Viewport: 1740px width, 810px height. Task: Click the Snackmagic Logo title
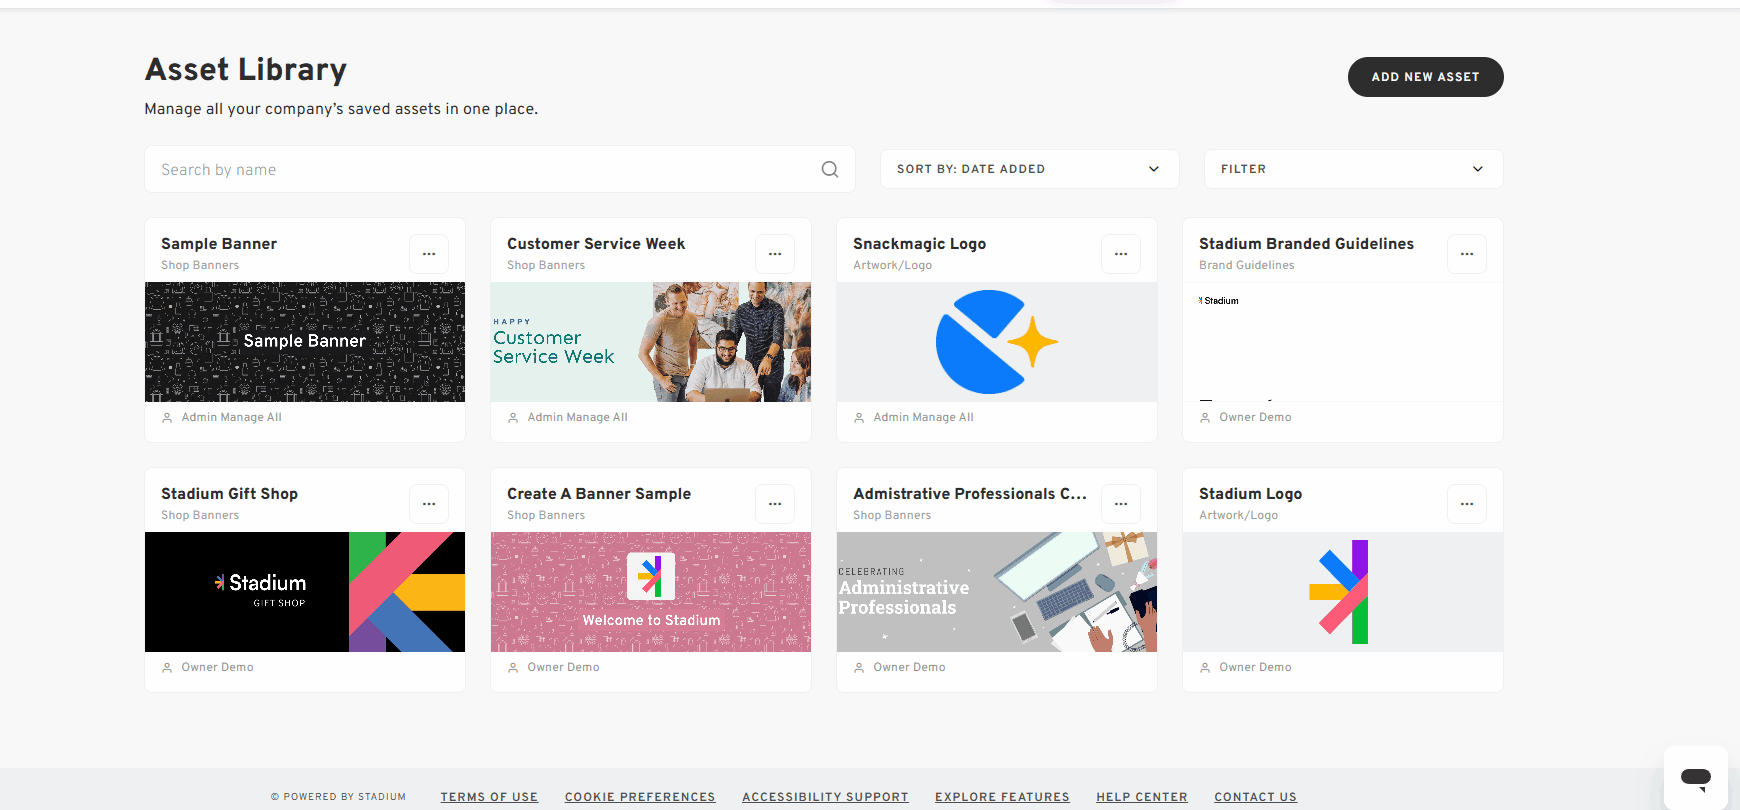click(x=919, y=244)
